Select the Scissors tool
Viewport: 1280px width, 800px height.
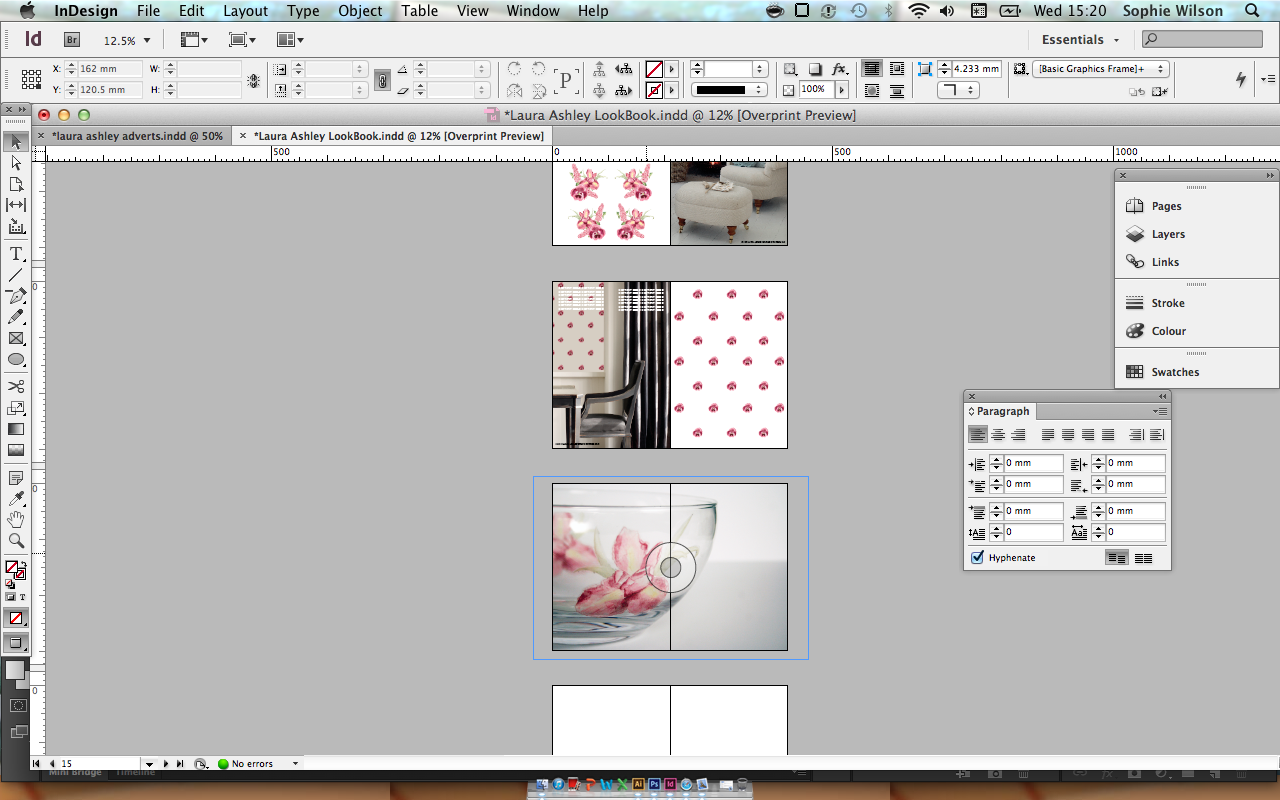tap(16, 386)
